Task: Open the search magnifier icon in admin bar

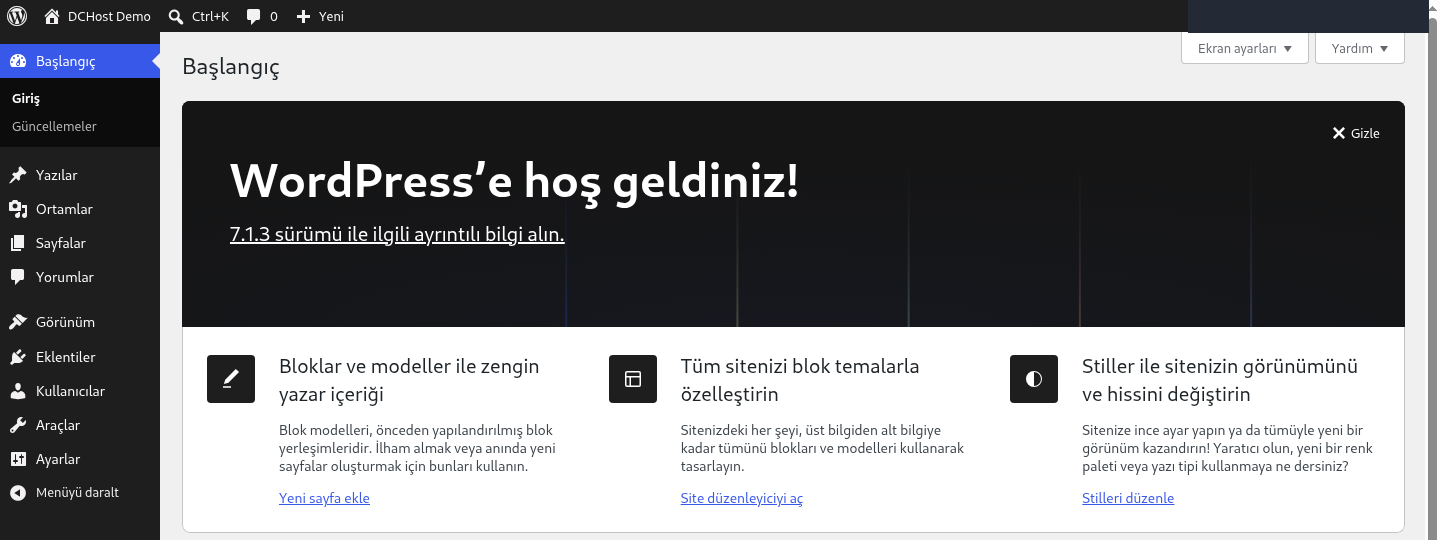Action: point(176,16)
